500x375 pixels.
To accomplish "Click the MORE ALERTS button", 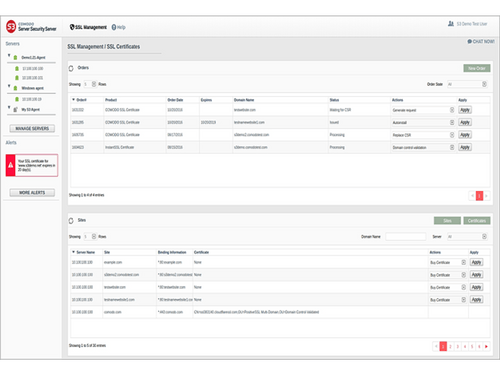I will point(32,193).
